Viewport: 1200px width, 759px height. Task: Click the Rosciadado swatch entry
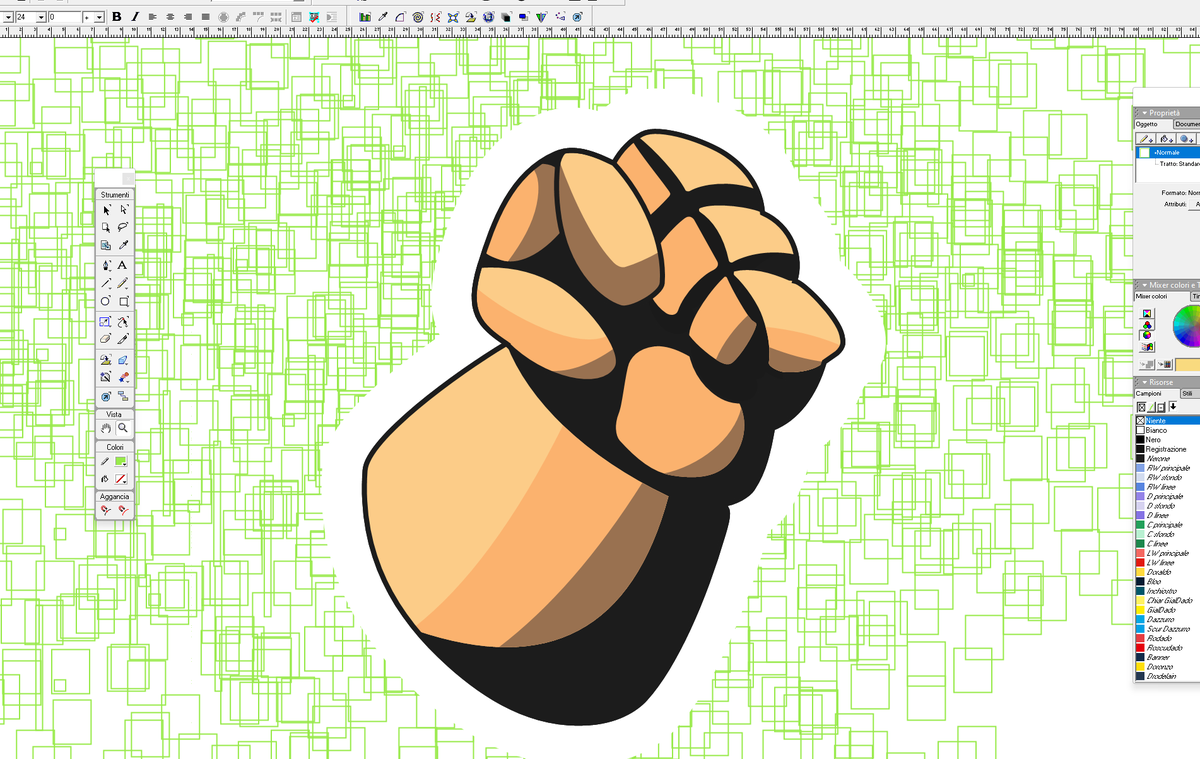click(x=1167, y=647)
